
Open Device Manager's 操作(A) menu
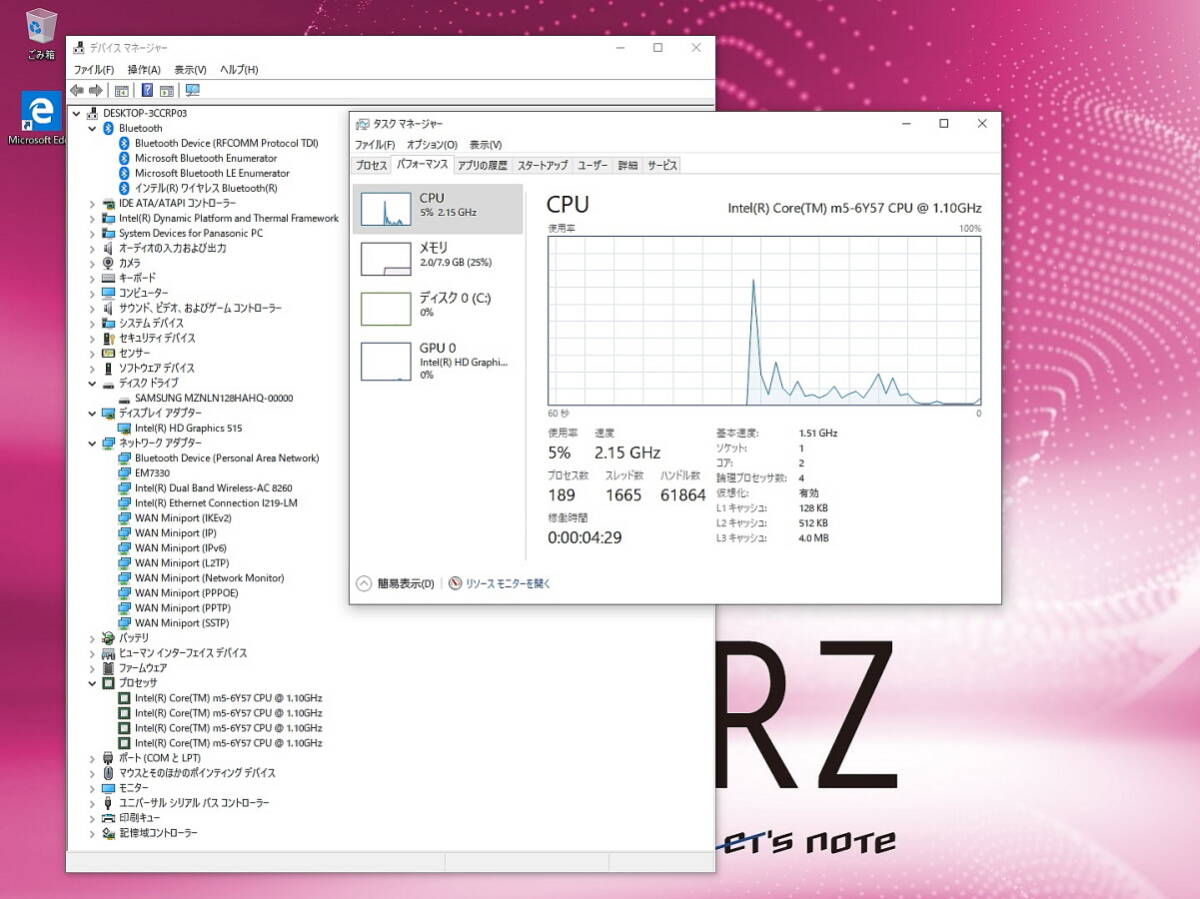[144, 70]
